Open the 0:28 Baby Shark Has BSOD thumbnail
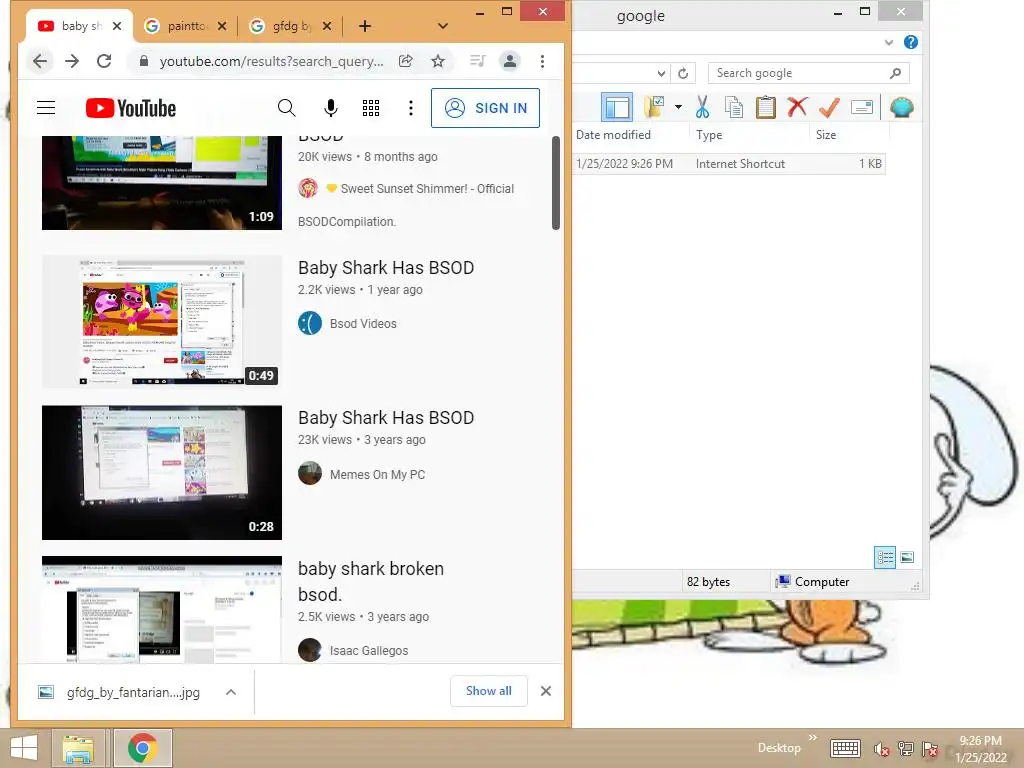Image resolution: width=1024 pixels, height=768 pixels. tap(162, 473)
